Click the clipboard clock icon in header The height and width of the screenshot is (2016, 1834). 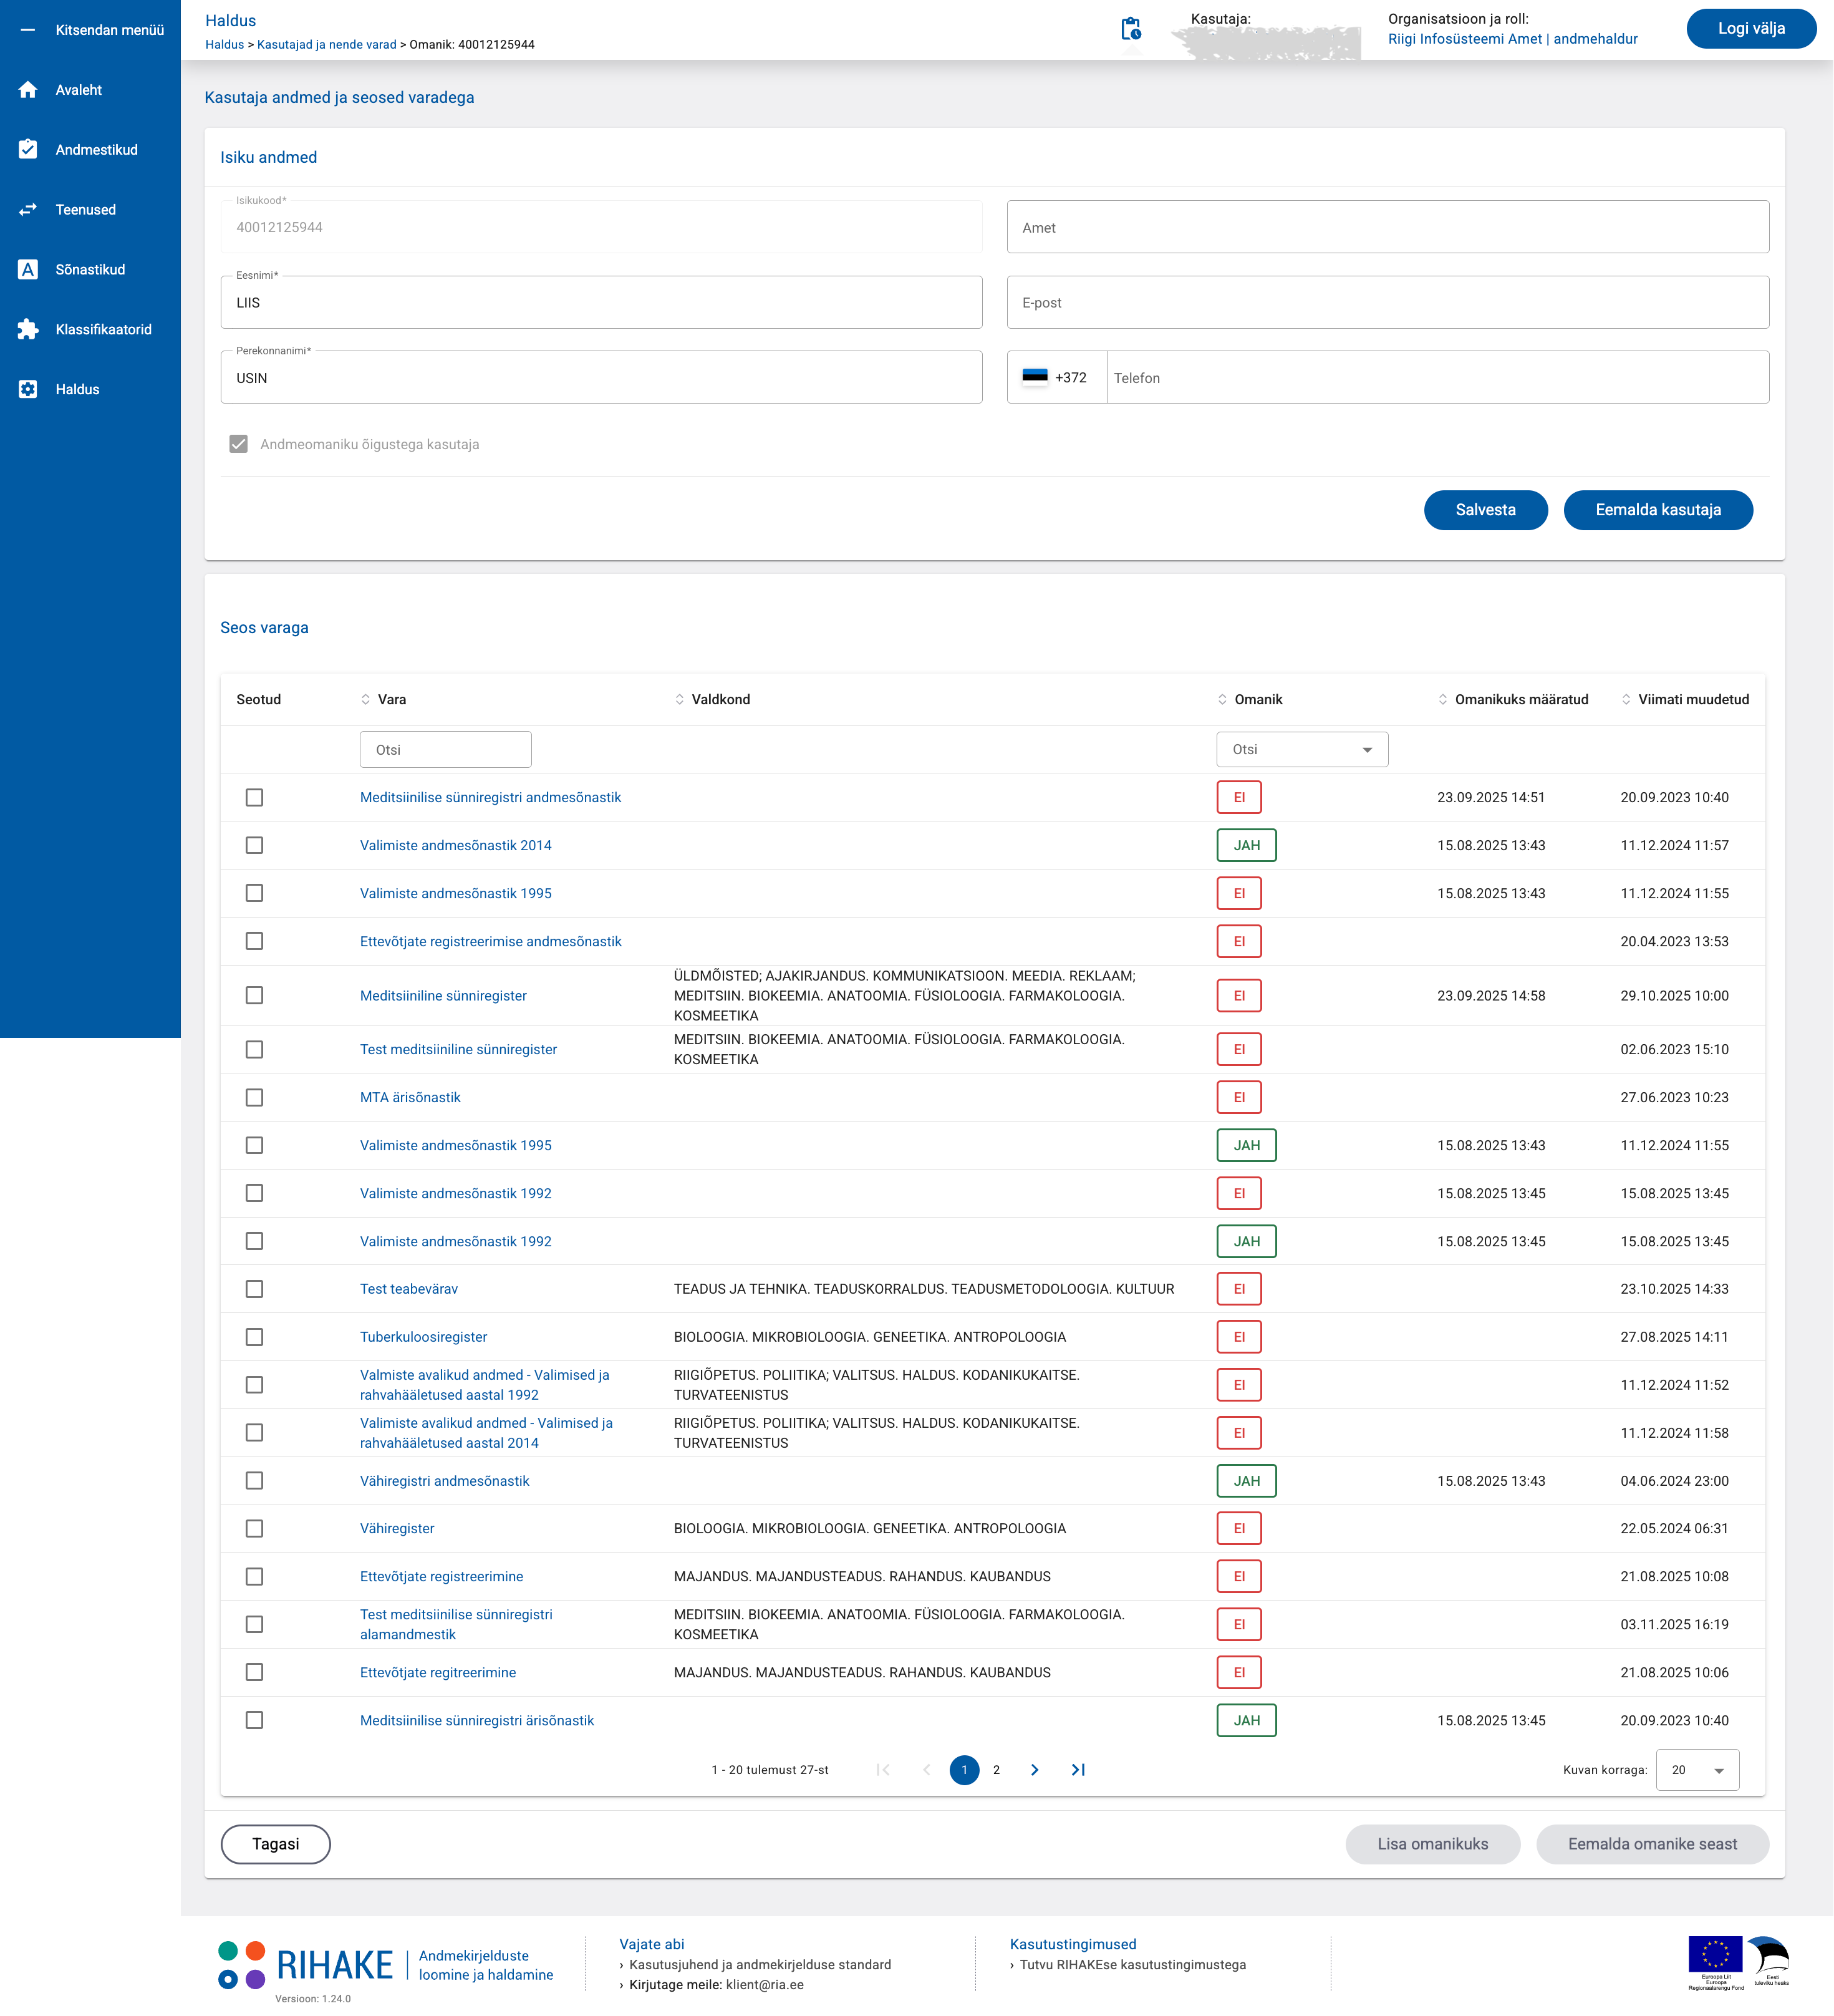pyautogui.click(x=1130, y=29)
